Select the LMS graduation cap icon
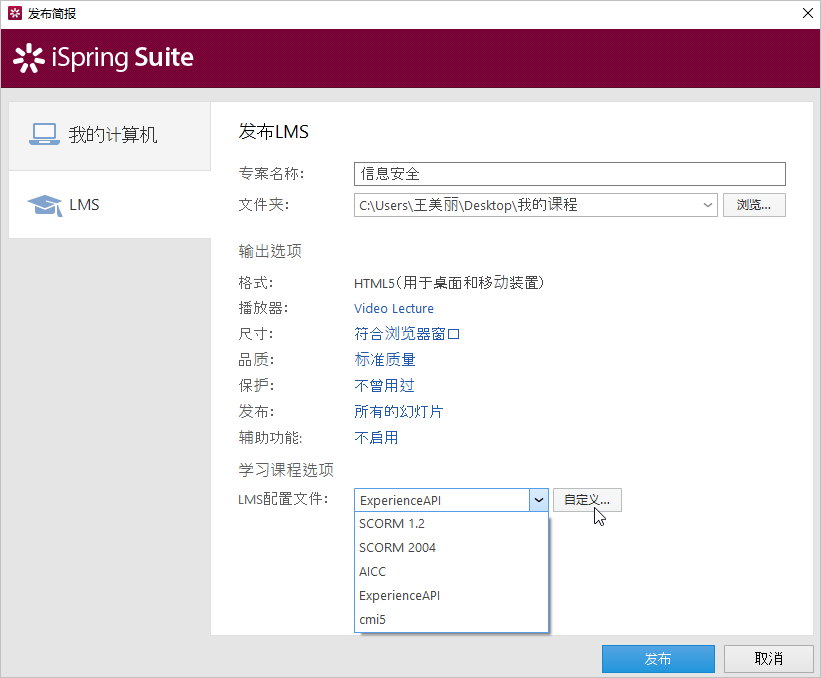This screenshot has width=821, height=678. 45,205
